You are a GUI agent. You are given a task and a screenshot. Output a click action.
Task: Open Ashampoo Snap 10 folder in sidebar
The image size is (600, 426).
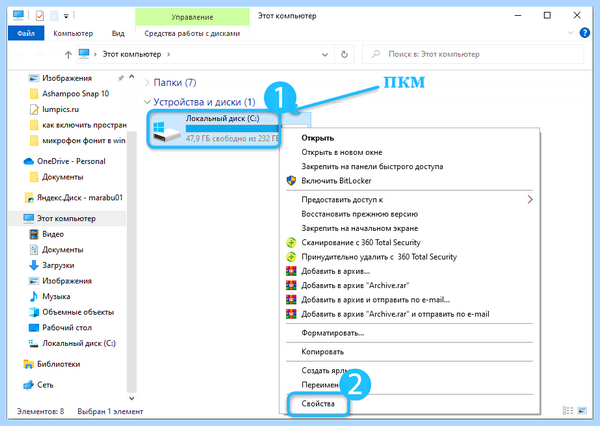coord(75,94)
